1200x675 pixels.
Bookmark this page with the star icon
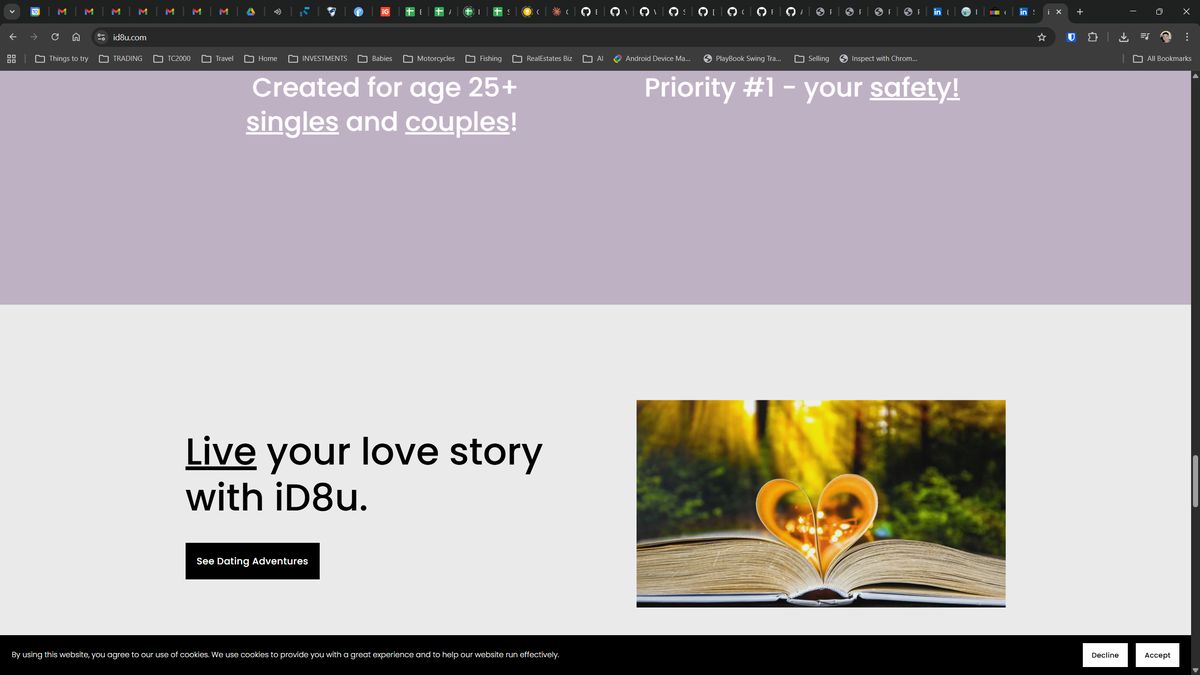click(1041, 37)
